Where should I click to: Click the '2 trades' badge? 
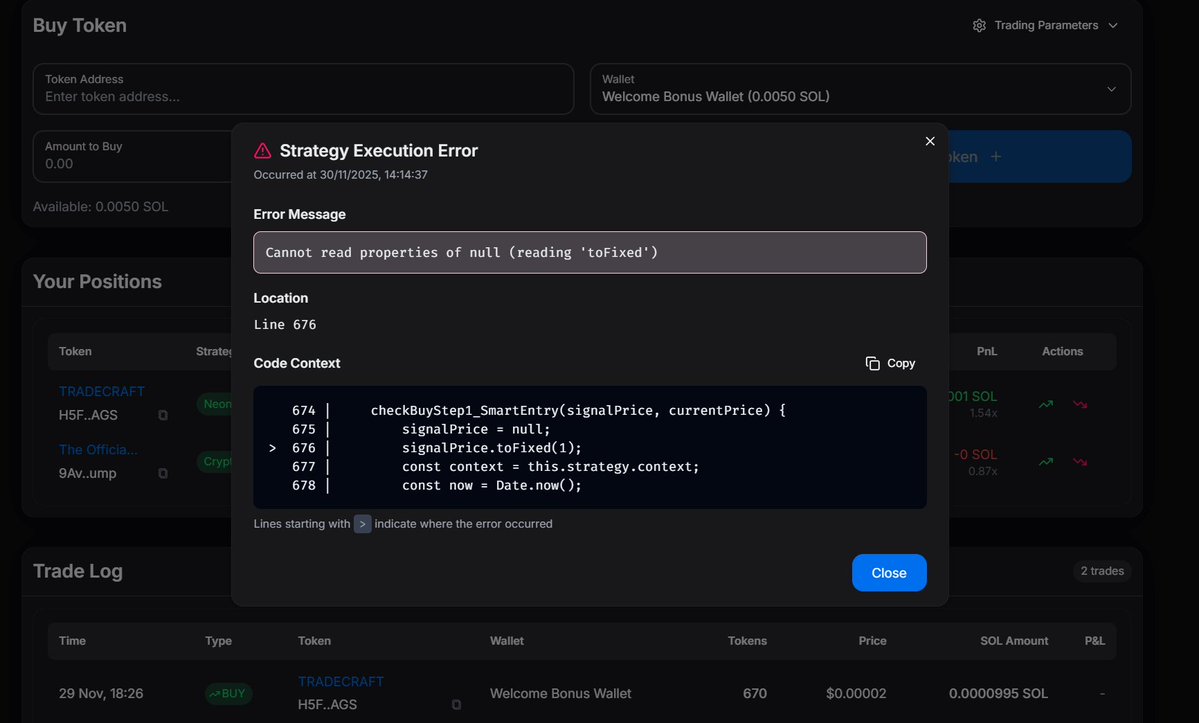click(1102, 571)
